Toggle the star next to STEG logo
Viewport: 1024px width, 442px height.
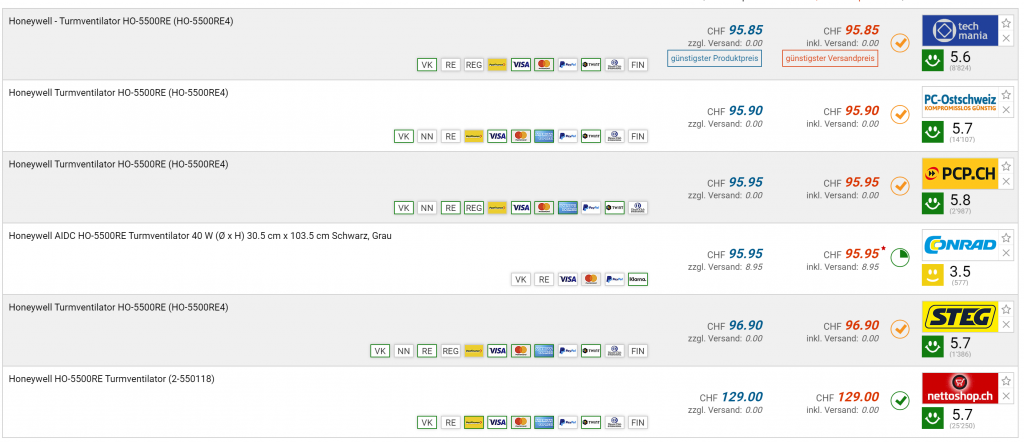1007,309
